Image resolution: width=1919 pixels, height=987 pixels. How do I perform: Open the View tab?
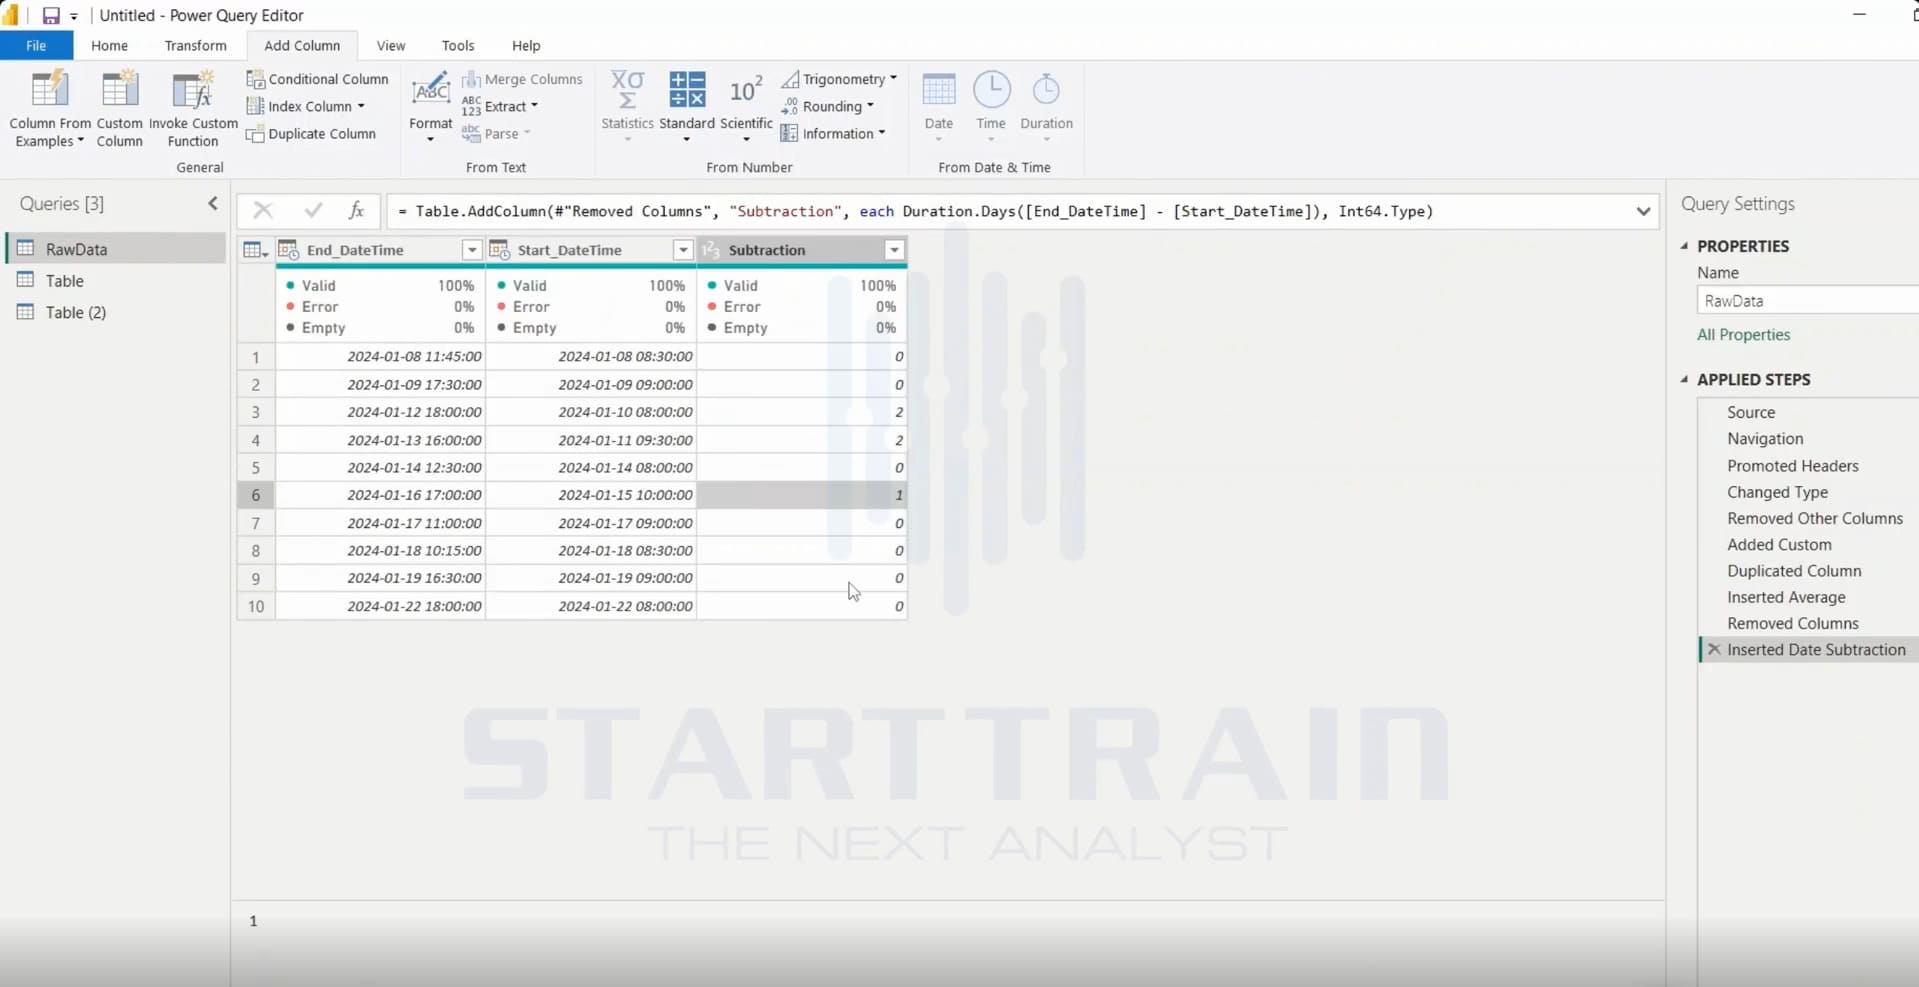pos(391,45)
